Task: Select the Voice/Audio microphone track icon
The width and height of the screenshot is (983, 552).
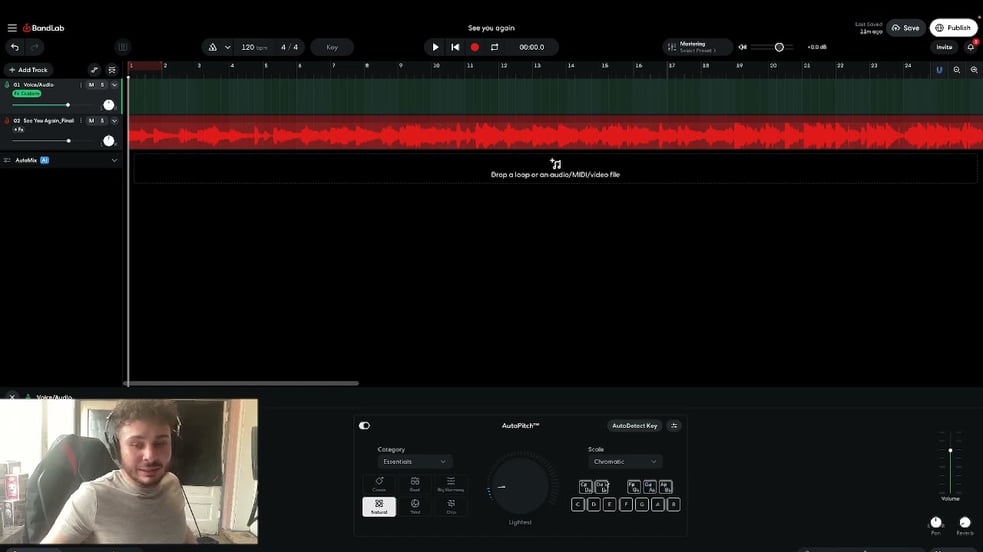Action: point(7,85)
